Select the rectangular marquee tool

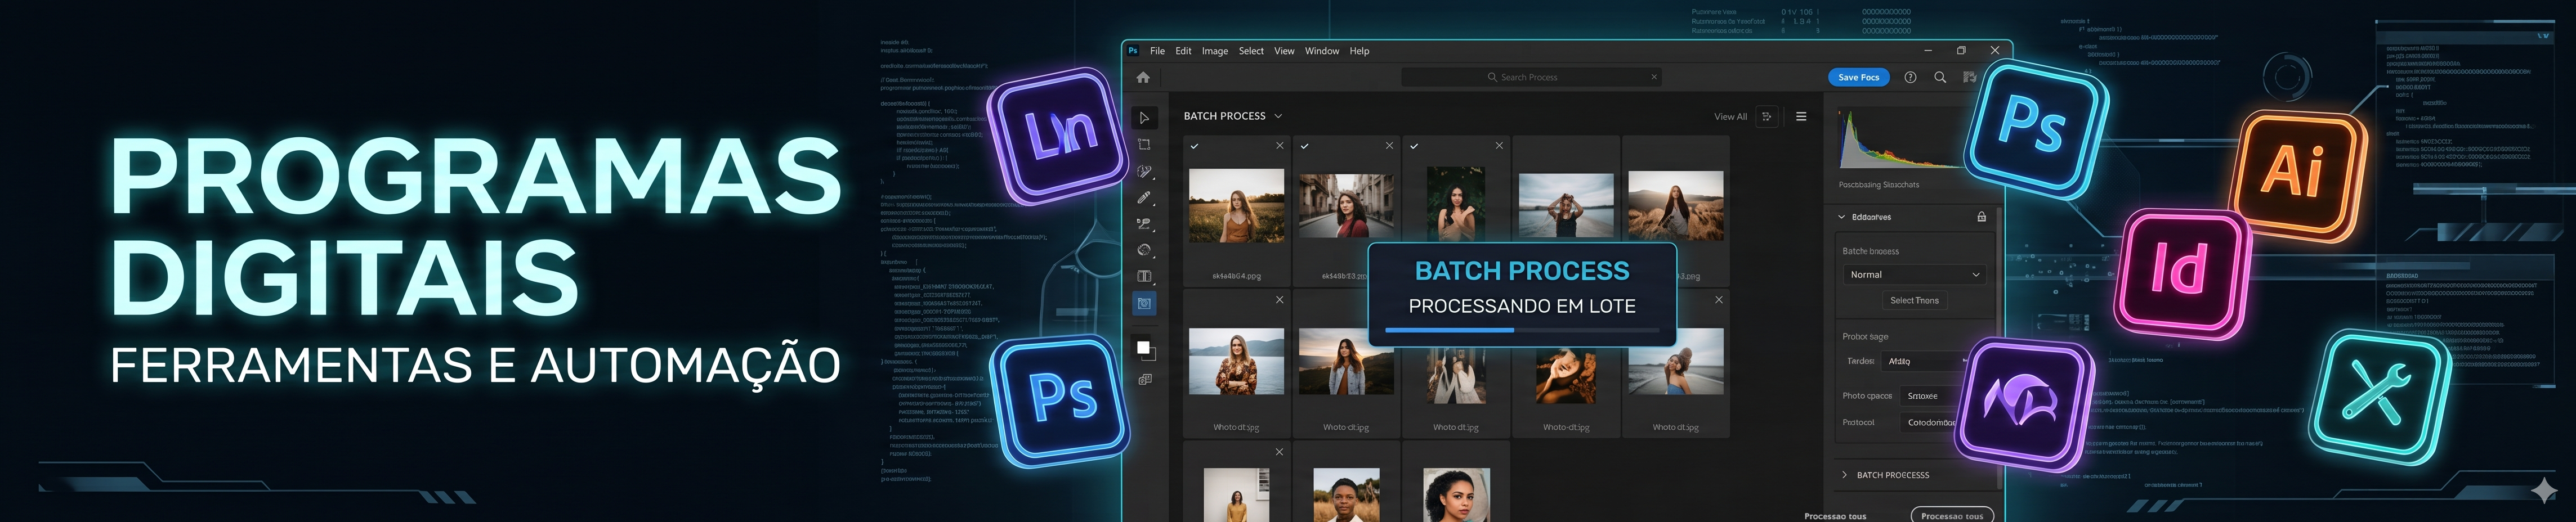[x=1145, y=145]
